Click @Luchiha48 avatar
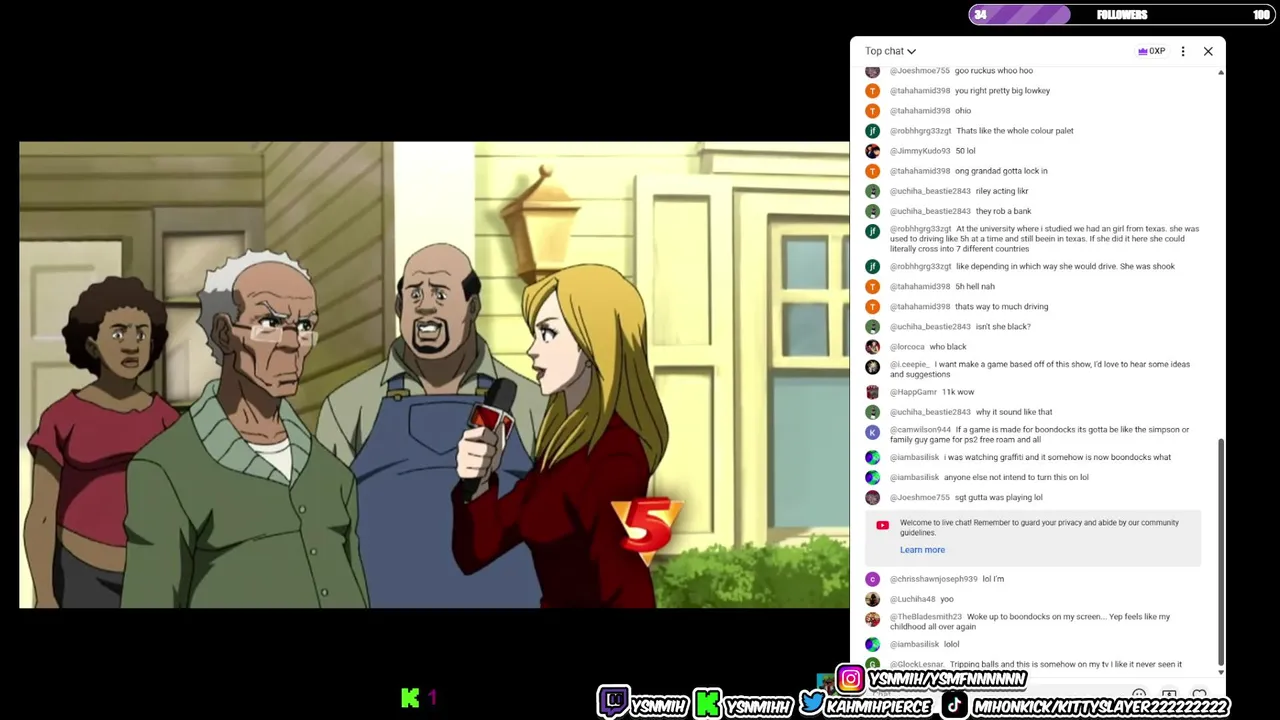The height and width of the screenshot is (720, 1280). click(x=872, y=599)
